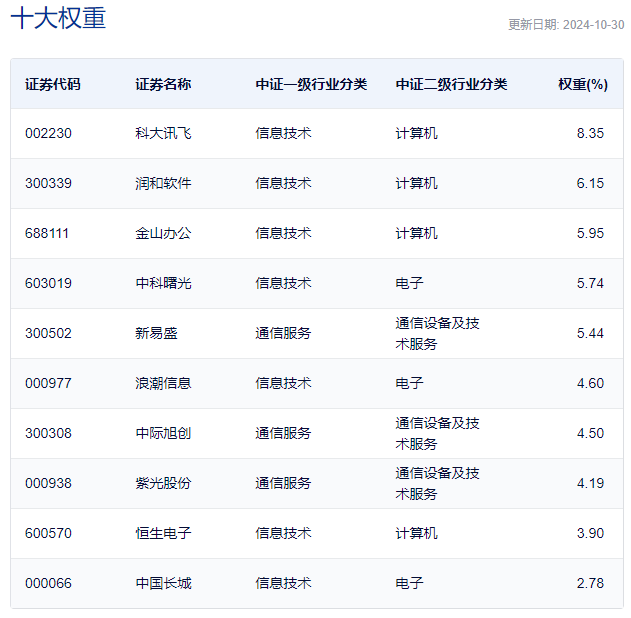Image resolution: width=631 pixels, height=618 pixels.
Task: Select stock code 000977
Action: (48, 383)
